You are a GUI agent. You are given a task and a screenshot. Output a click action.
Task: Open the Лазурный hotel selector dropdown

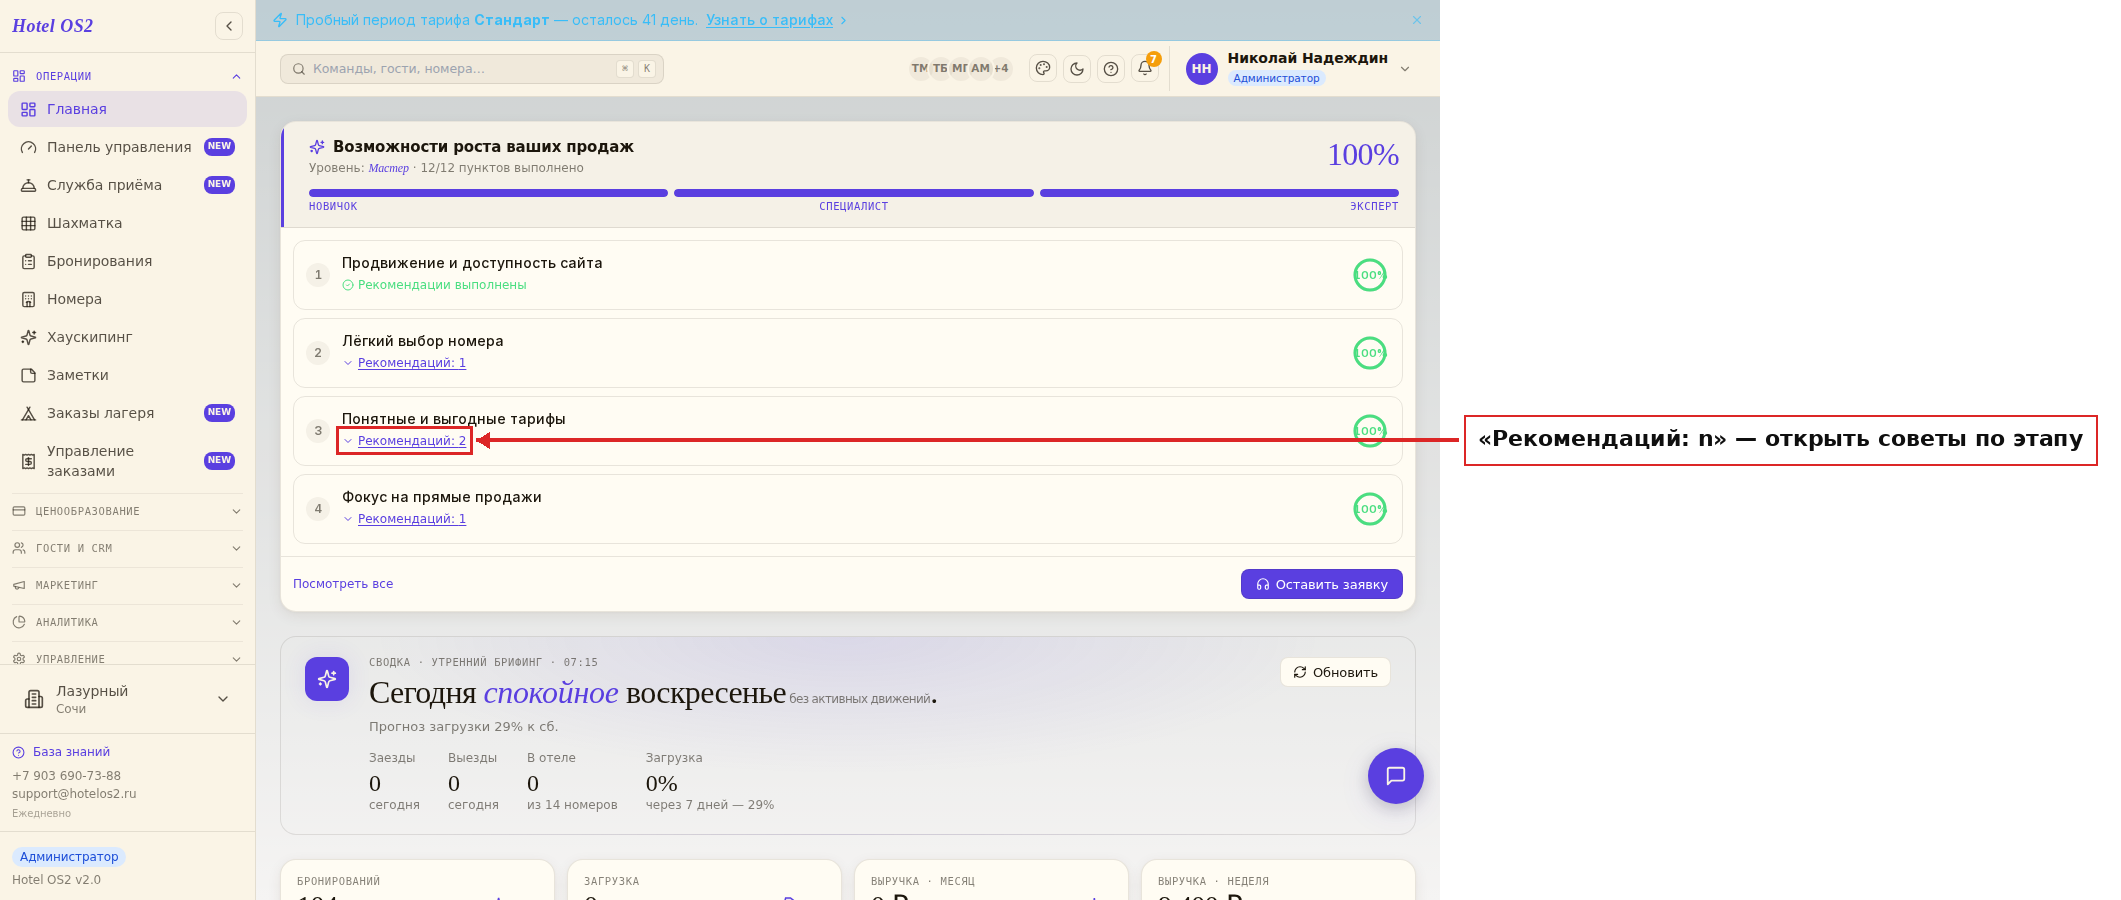coord(127,699)
